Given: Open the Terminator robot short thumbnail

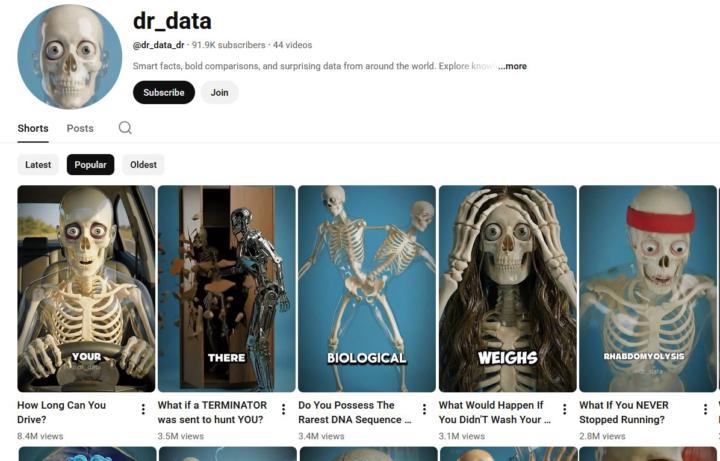Looking at the screenshot, I should 227,289.
